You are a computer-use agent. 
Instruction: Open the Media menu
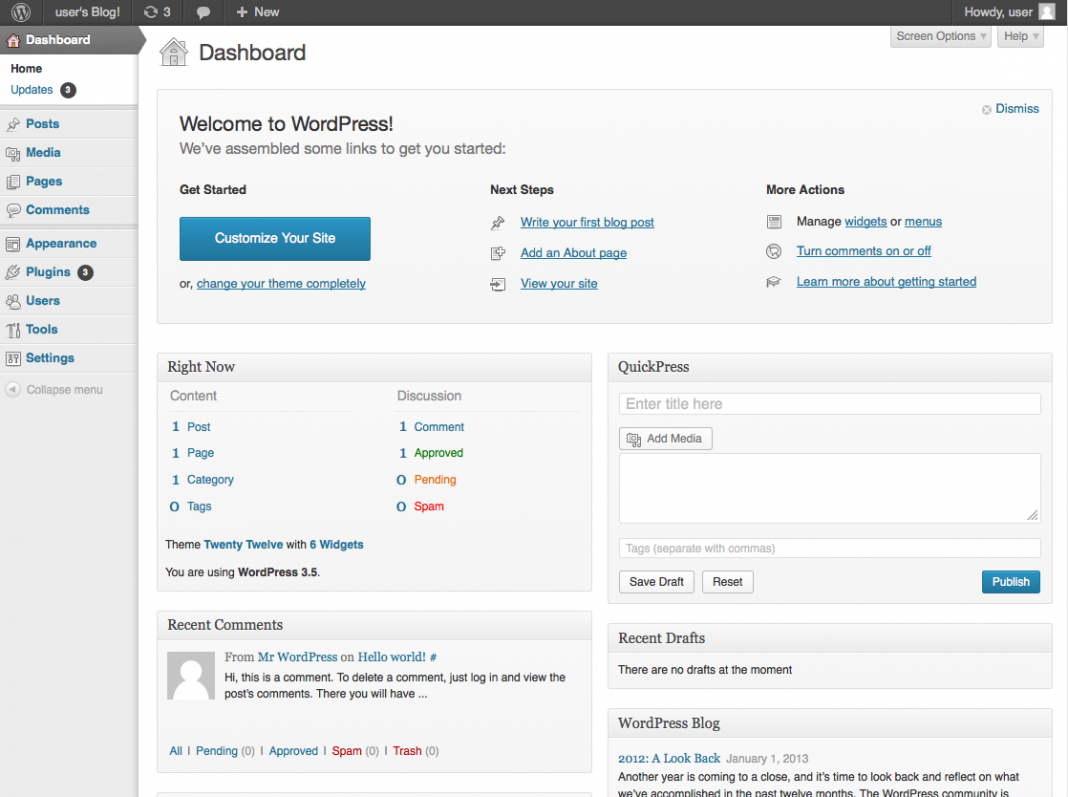[x=43, y=153]
